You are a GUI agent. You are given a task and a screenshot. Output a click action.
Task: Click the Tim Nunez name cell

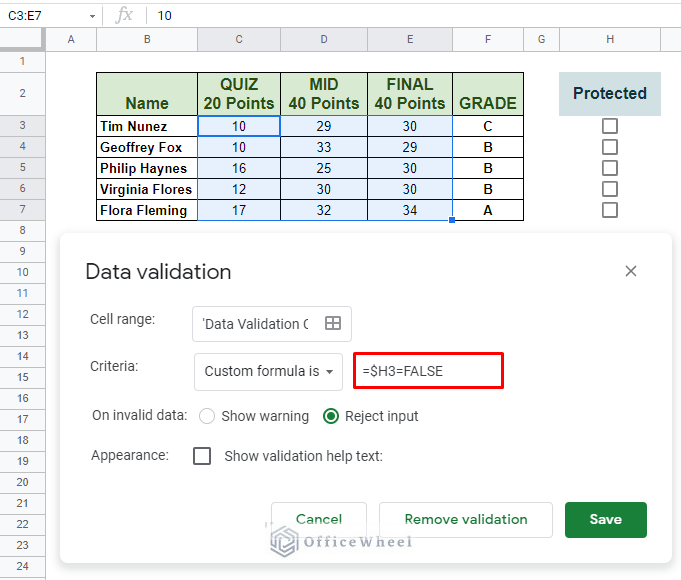click(x=147, y=126)
